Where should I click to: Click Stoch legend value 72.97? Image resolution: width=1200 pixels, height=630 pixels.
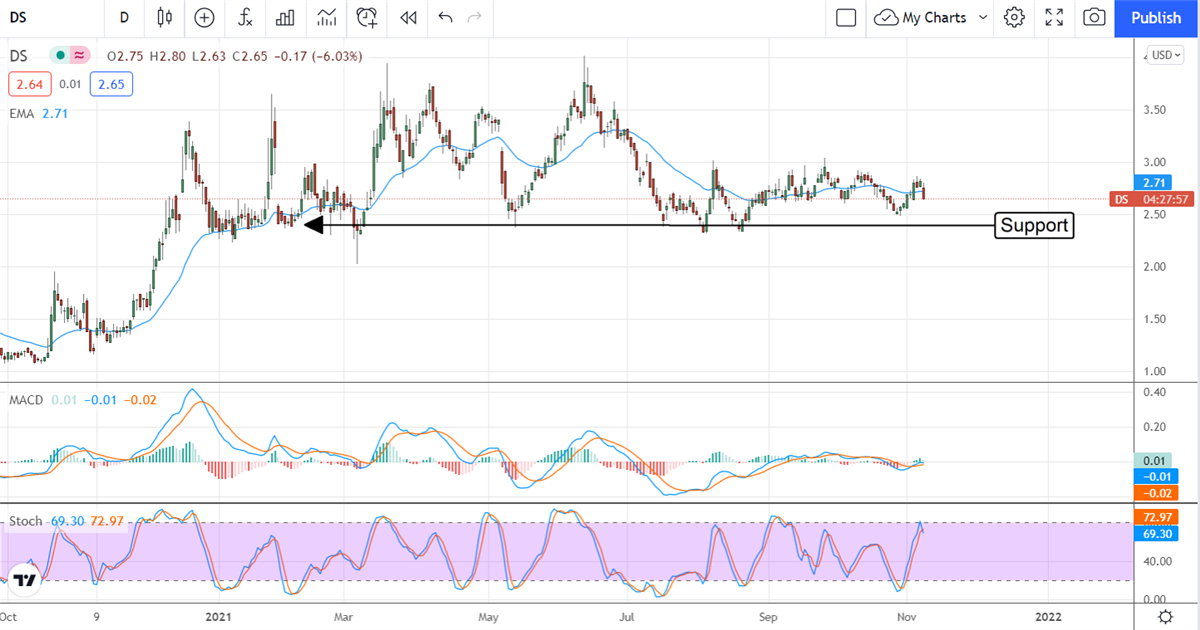[108, 522]
